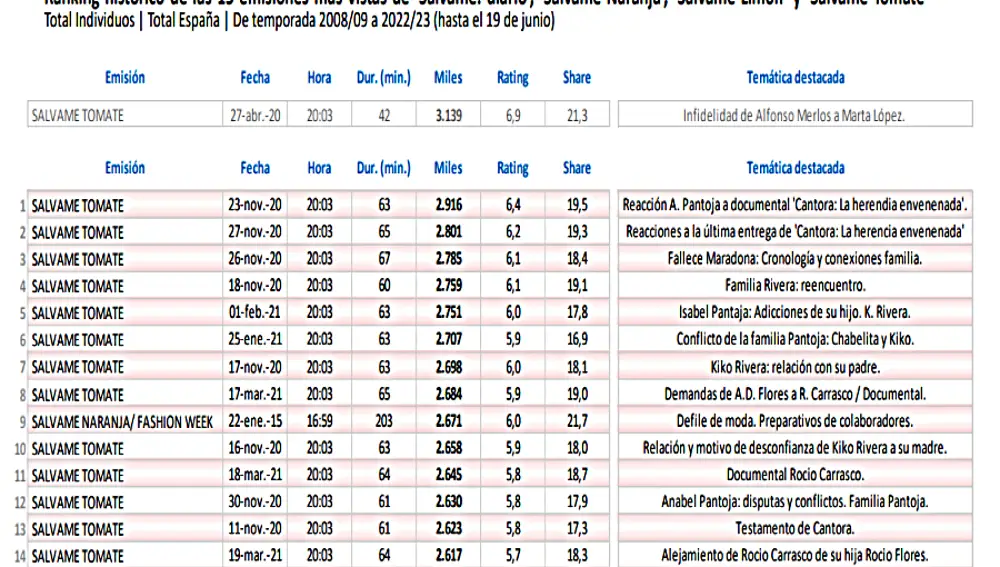Click the topic 'Documental Rocío Carrasco.'

tap(795, 475)
